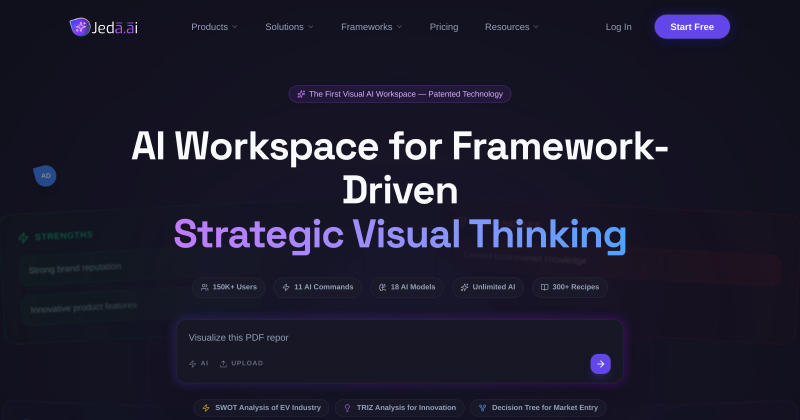Select Decision Tree for Market Entry suggestion

538,408
